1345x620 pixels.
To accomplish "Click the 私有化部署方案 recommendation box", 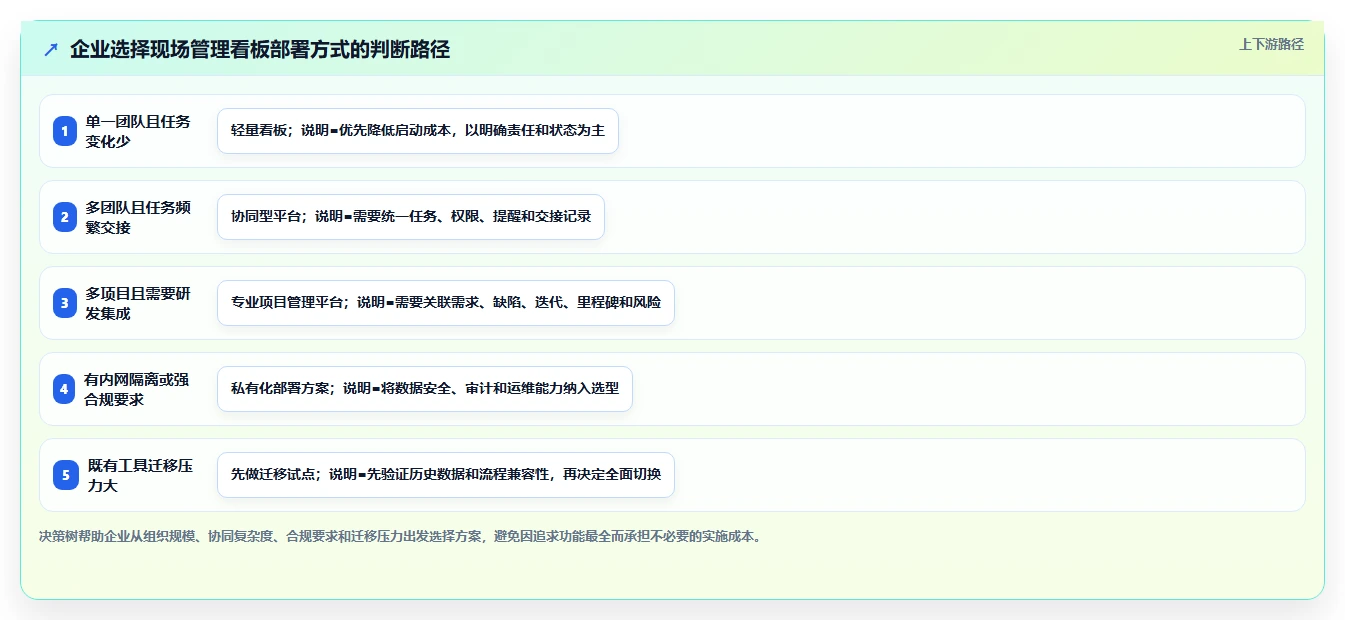I will coord(425,389).
